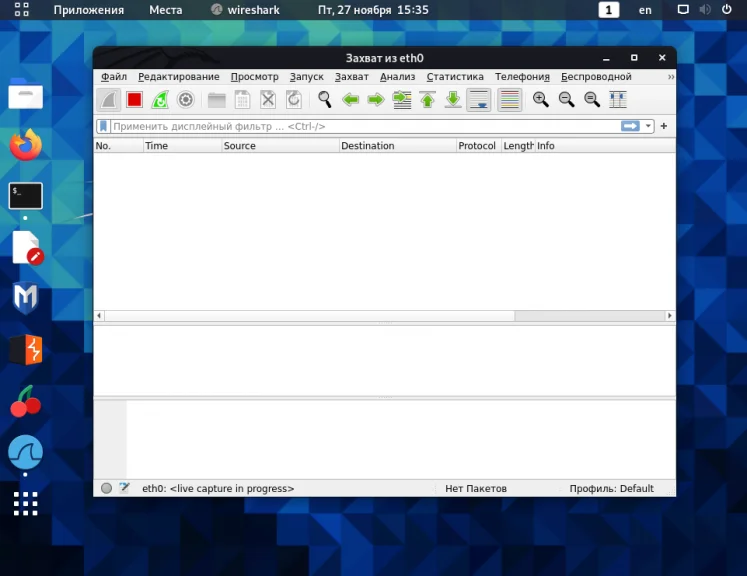The height and width of the screenshot is (576, 747).
Task: Click the scrollbar right arrow
Action: click(x=670, y=315)
